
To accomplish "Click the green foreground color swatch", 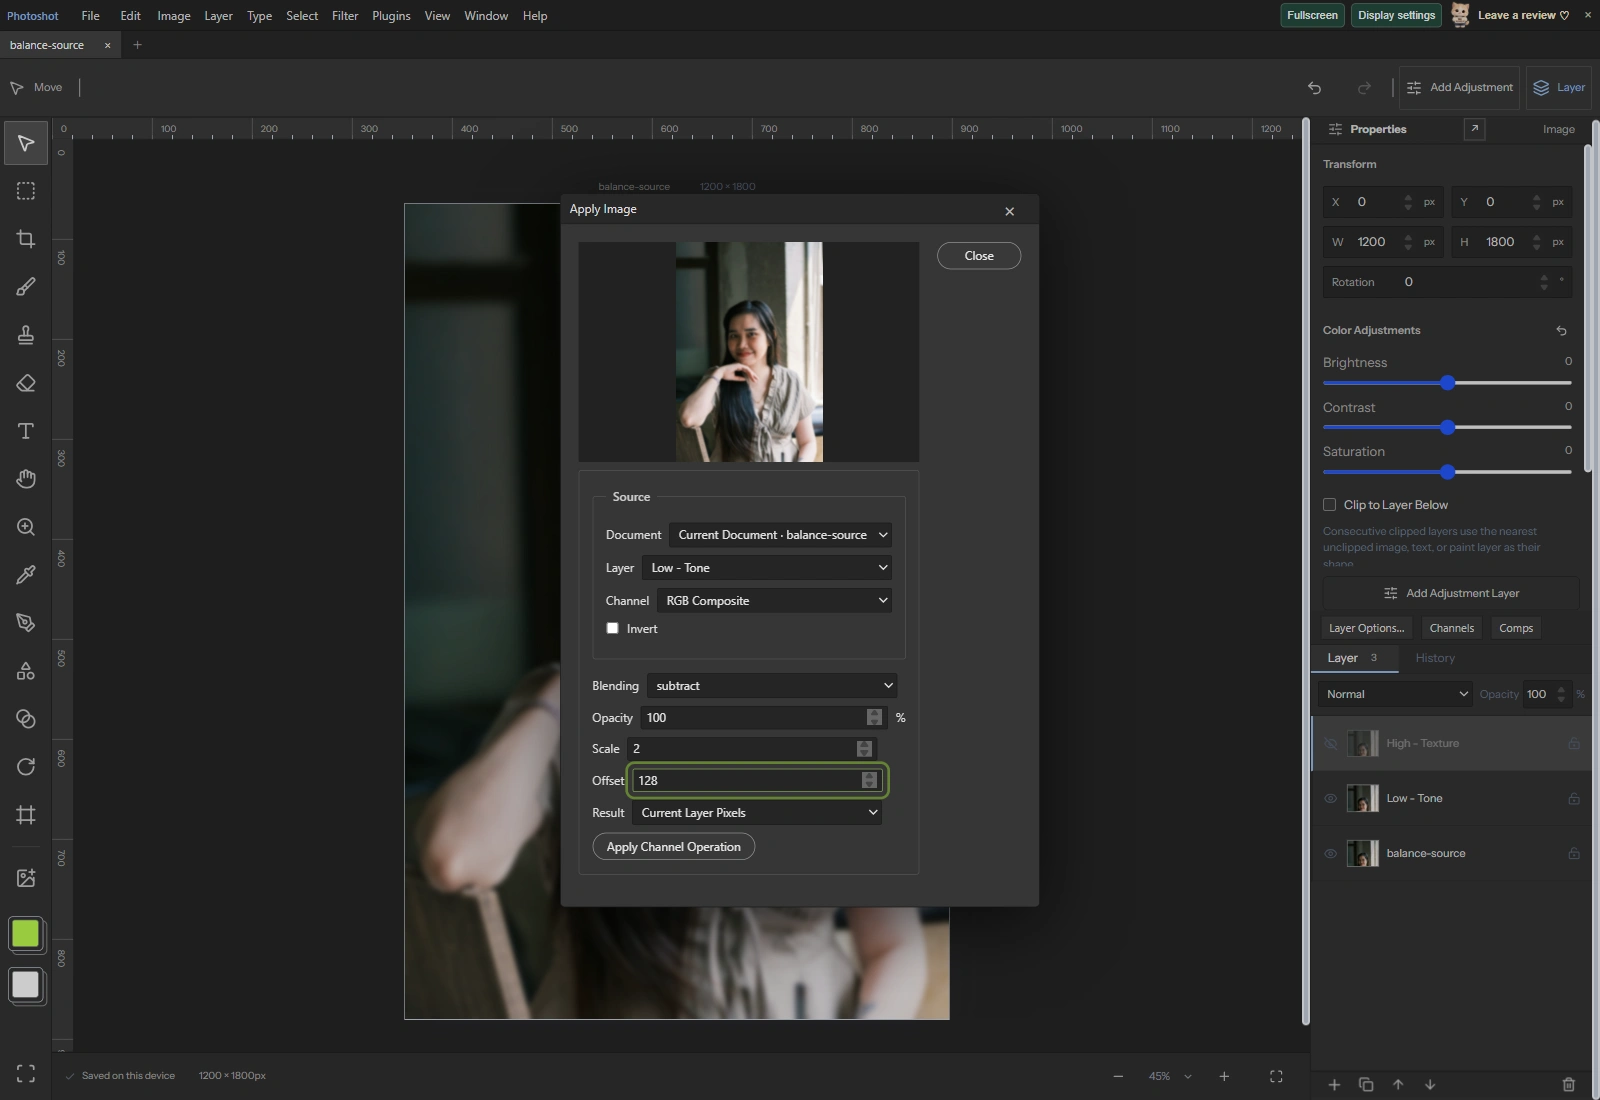I will (x=25, y=934).
